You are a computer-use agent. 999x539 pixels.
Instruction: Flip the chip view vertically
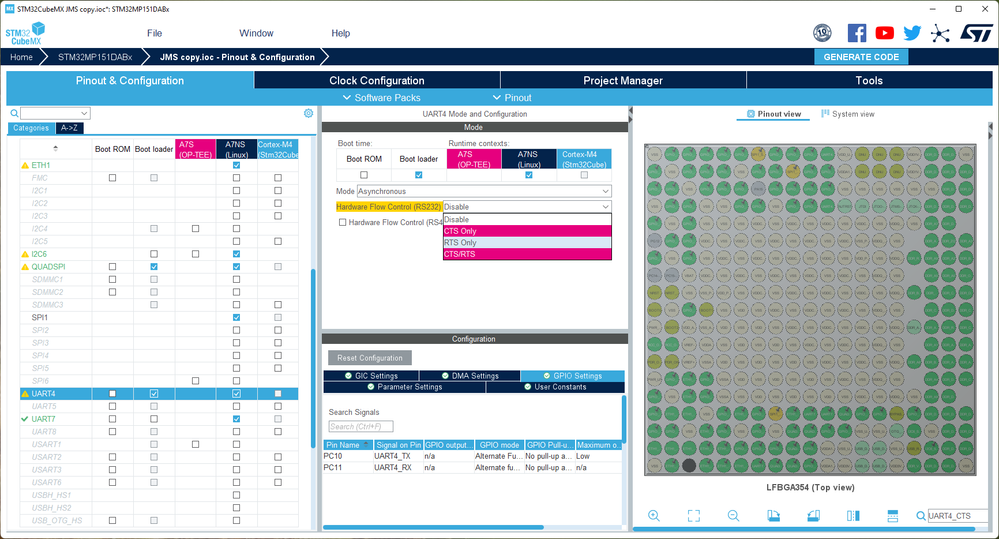point(893,515)
